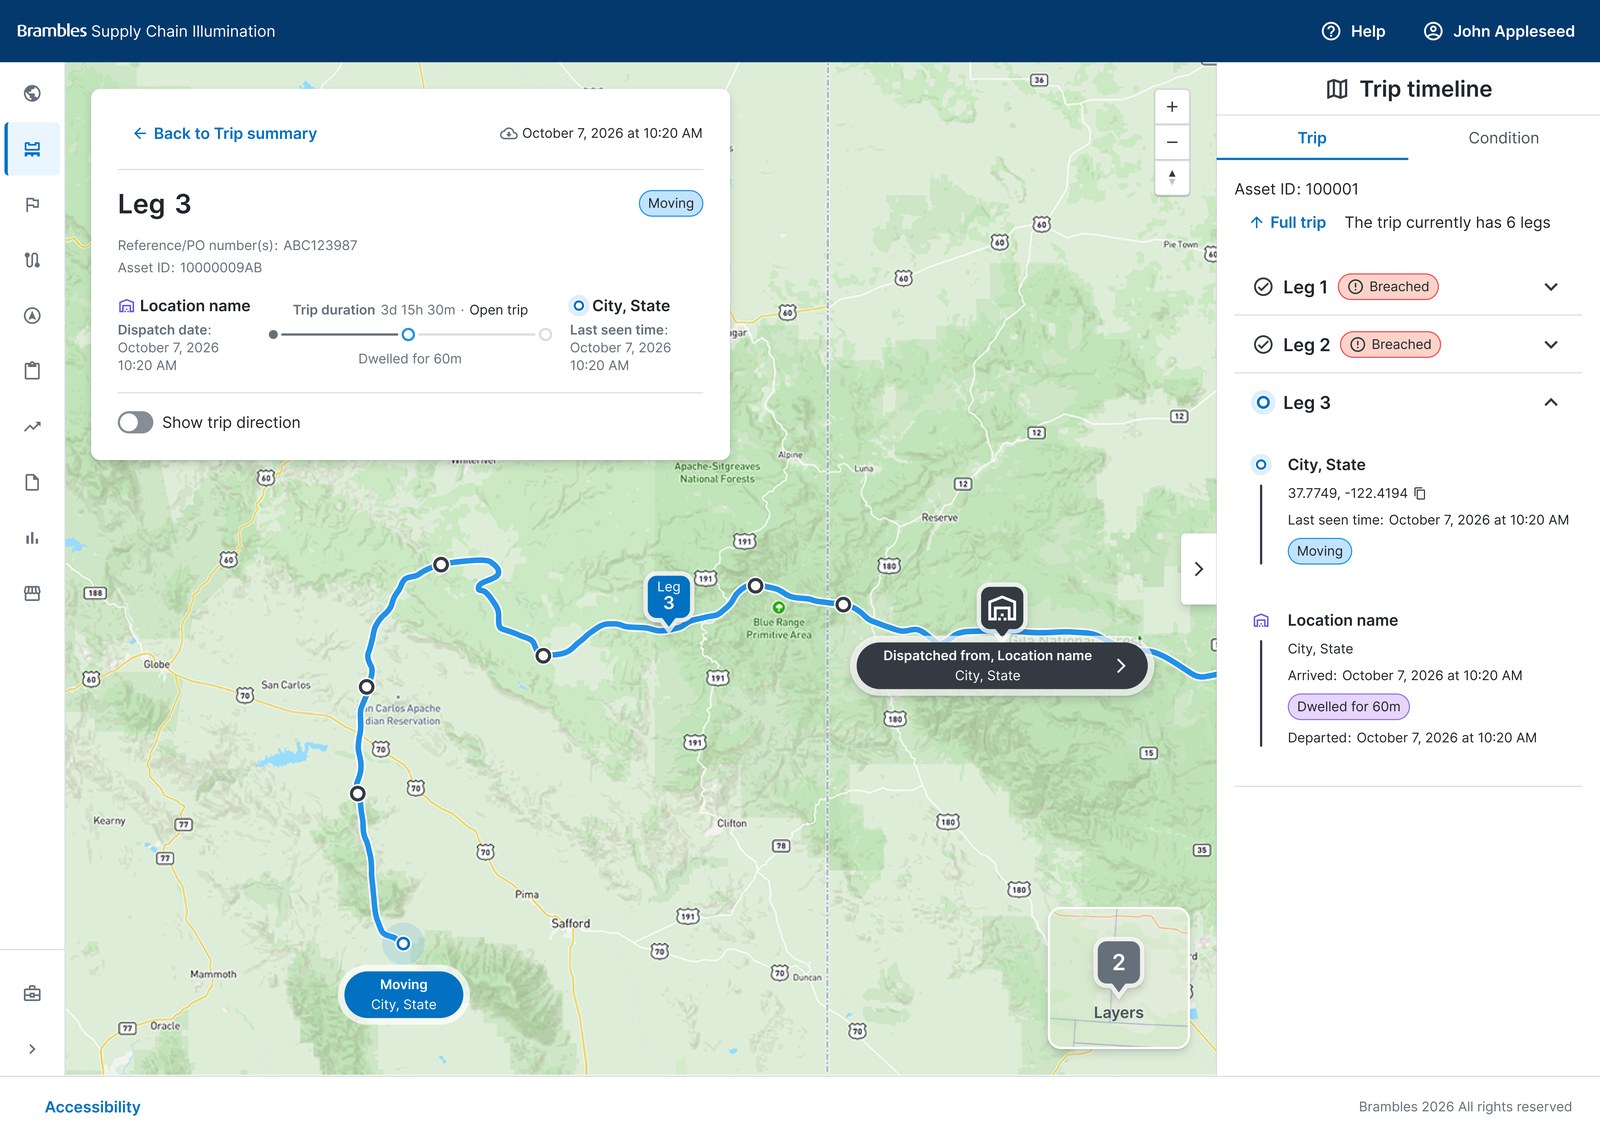The height and width of the screenshot is (1138, 1600).
Task: Expand the left sidebar navigation
Action: click(32, 1049)
